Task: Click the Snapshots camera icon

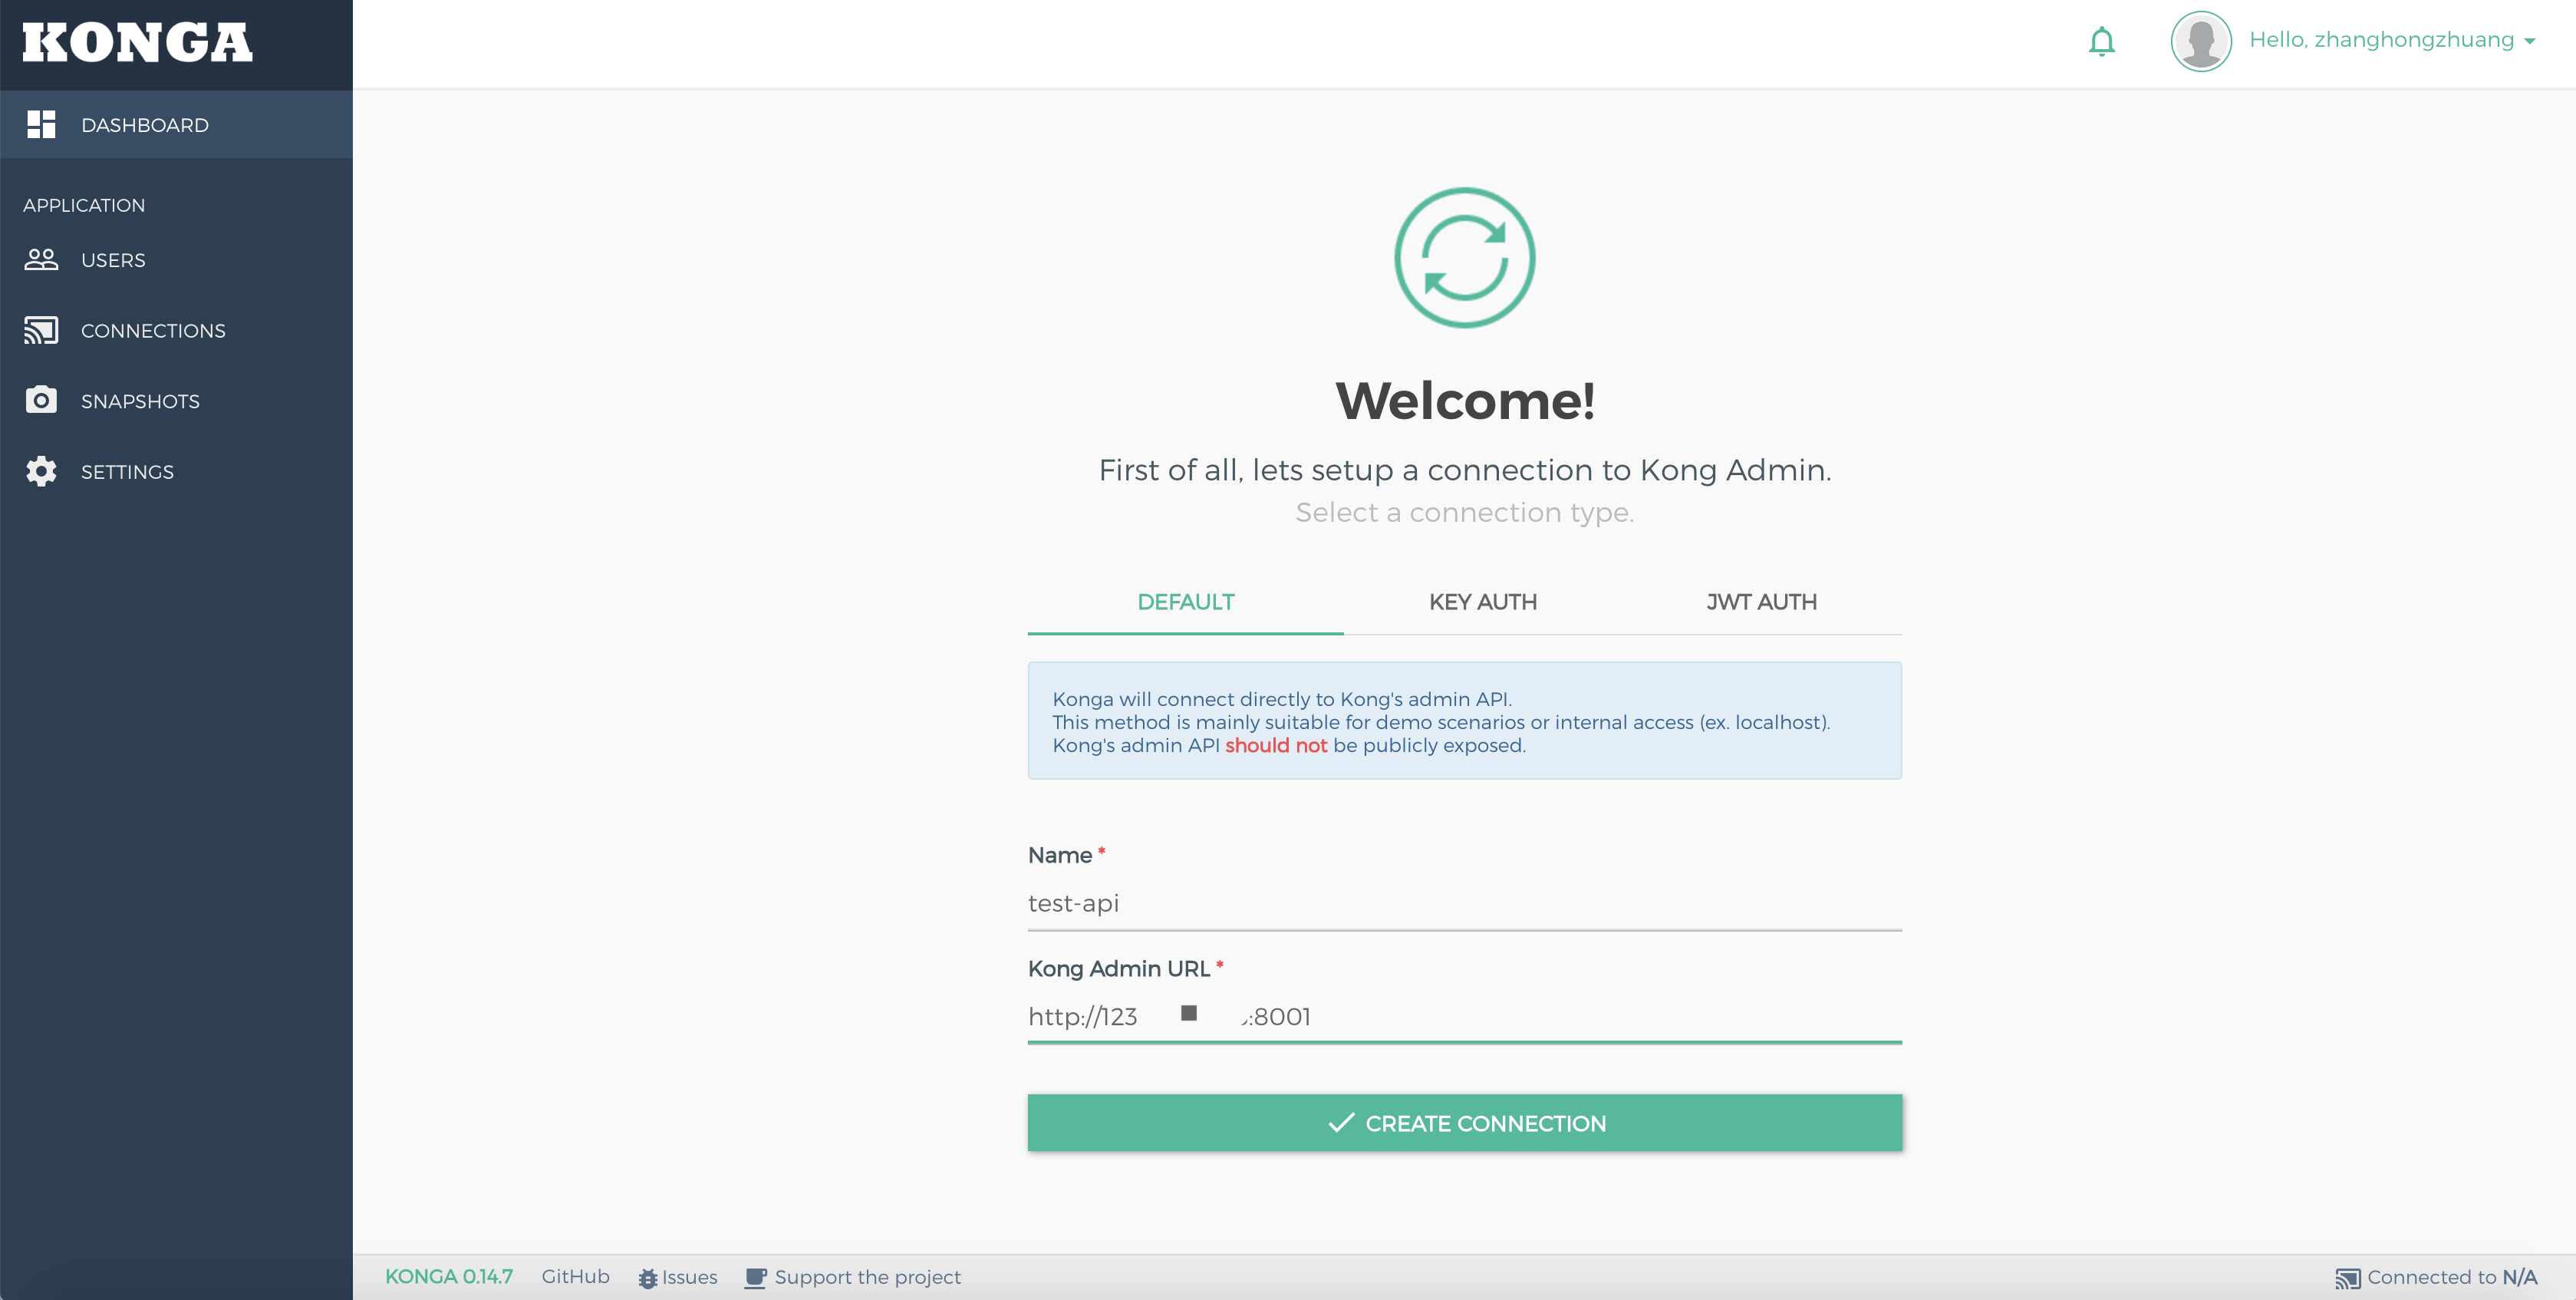Action: 41,401
